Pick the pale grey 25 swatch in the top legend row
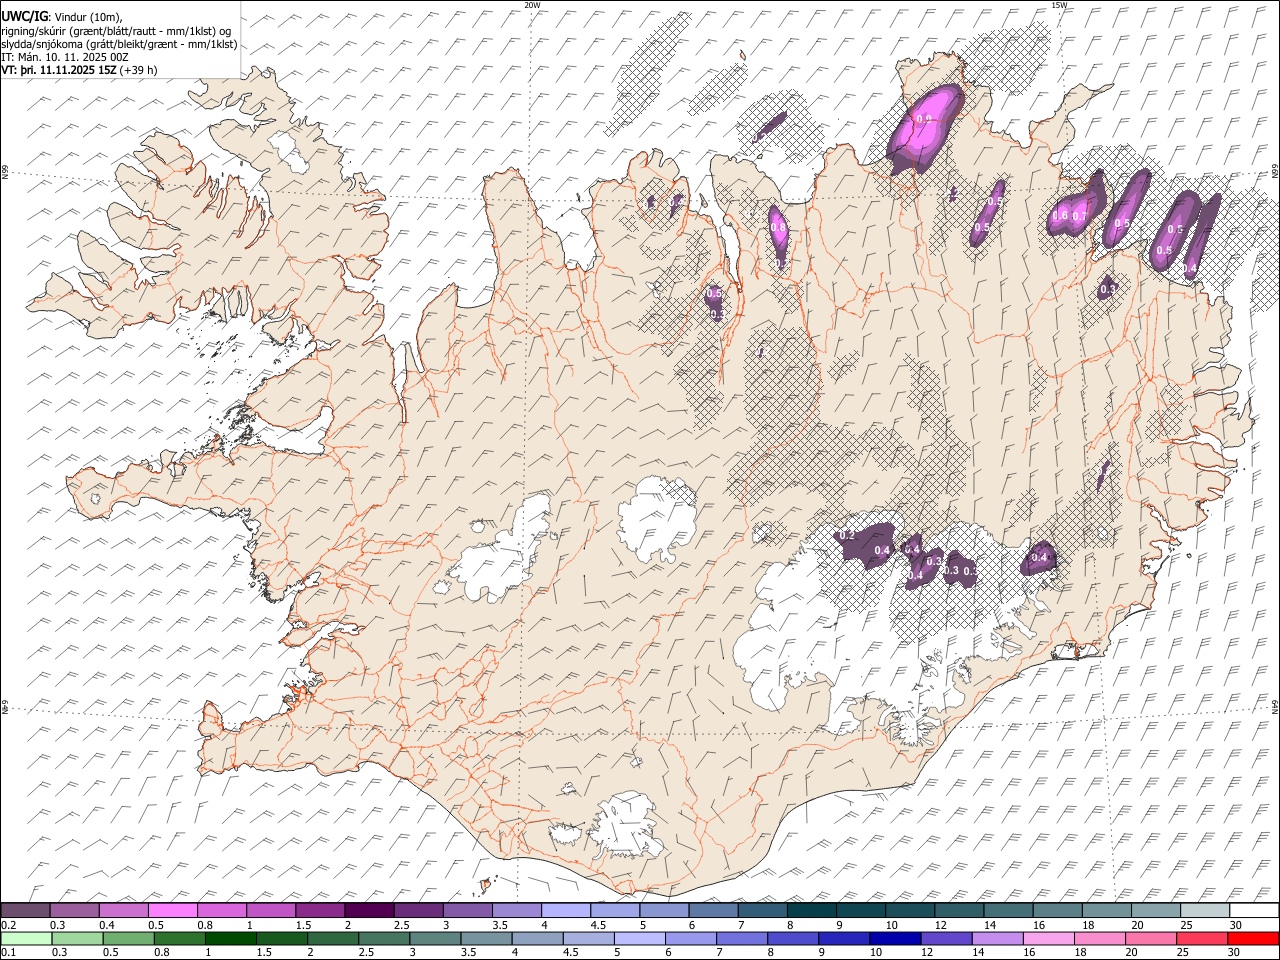 (x=1205, y=911)
